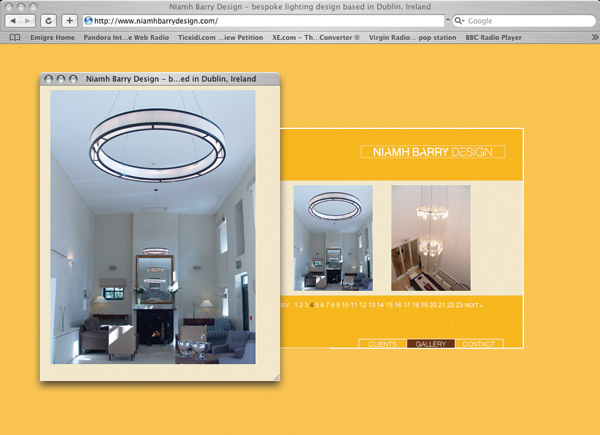The width and height of the screenshot is (600, 435).
Task: Go to gallery page 23
Action: point(459,305)
